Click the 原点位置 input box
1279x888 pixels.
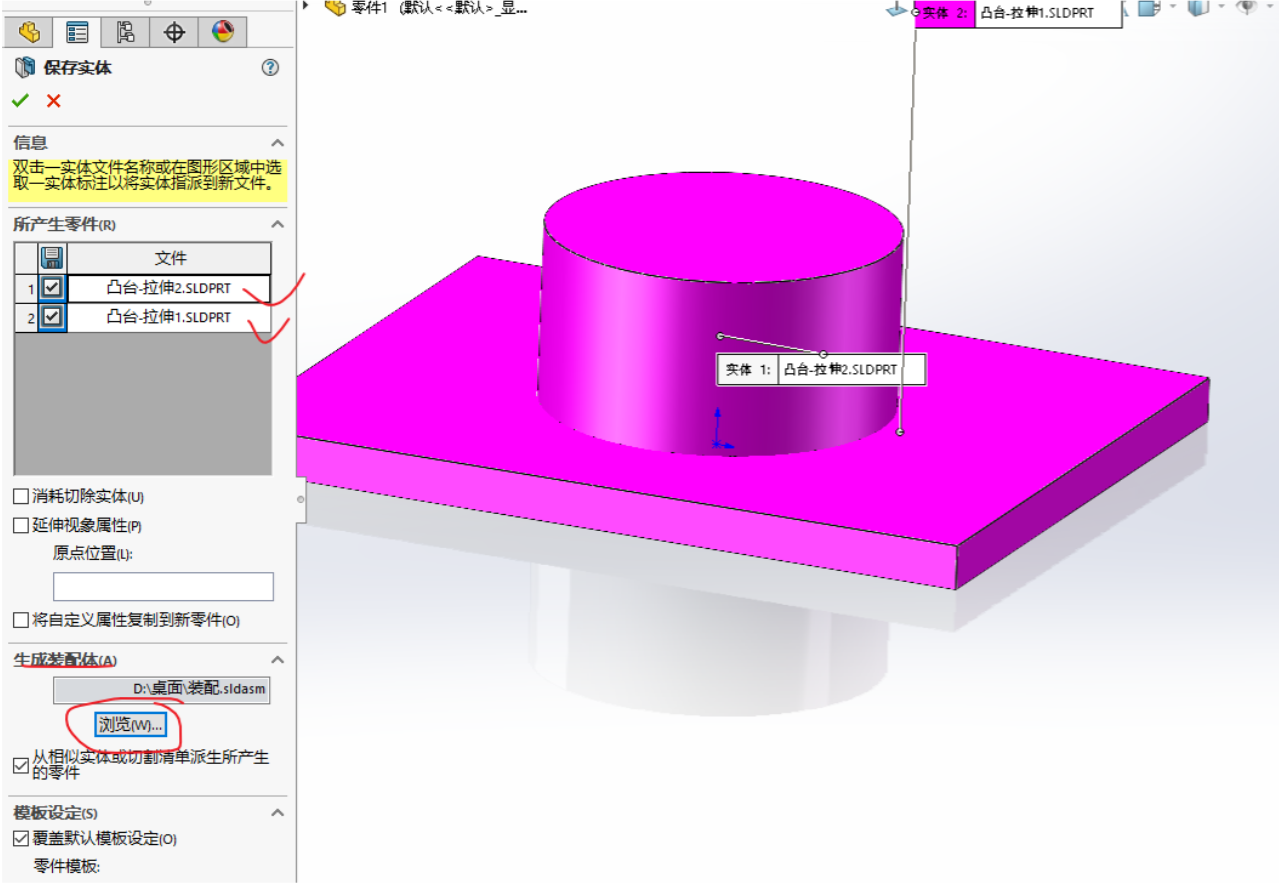163,586
